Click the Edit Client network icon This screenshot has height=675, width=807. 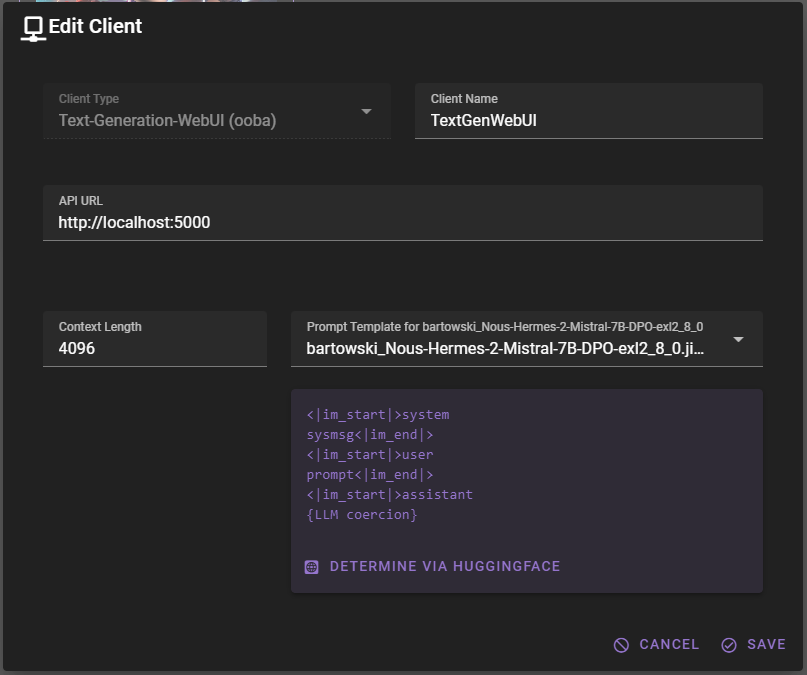[34, 29]
